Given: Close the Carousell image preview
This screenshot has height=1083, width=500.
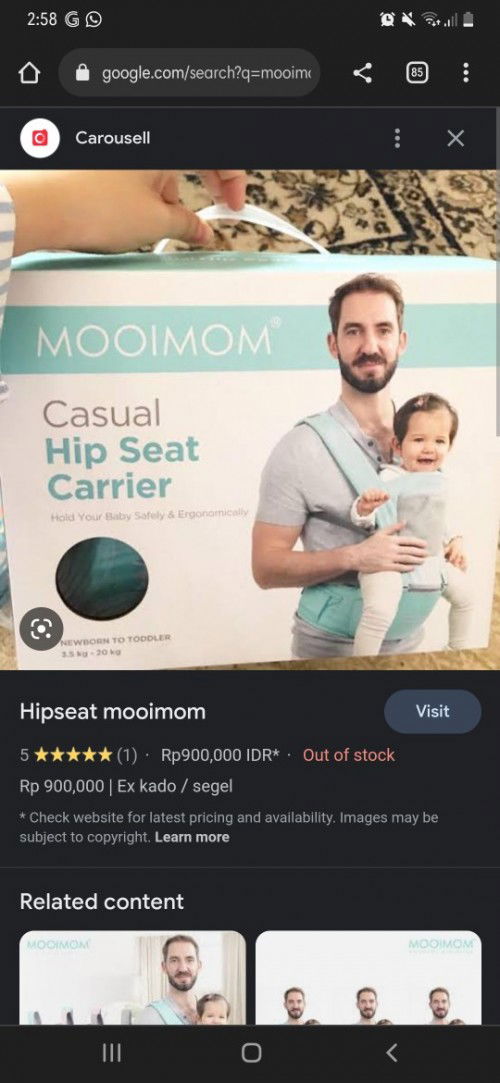Looking at the screenshot, I should (x=456, y=138).
